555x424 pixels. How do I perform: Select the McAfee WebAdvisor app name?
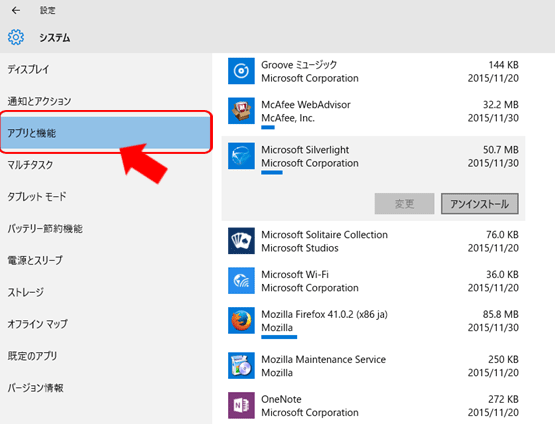click(x=306, y=105)
